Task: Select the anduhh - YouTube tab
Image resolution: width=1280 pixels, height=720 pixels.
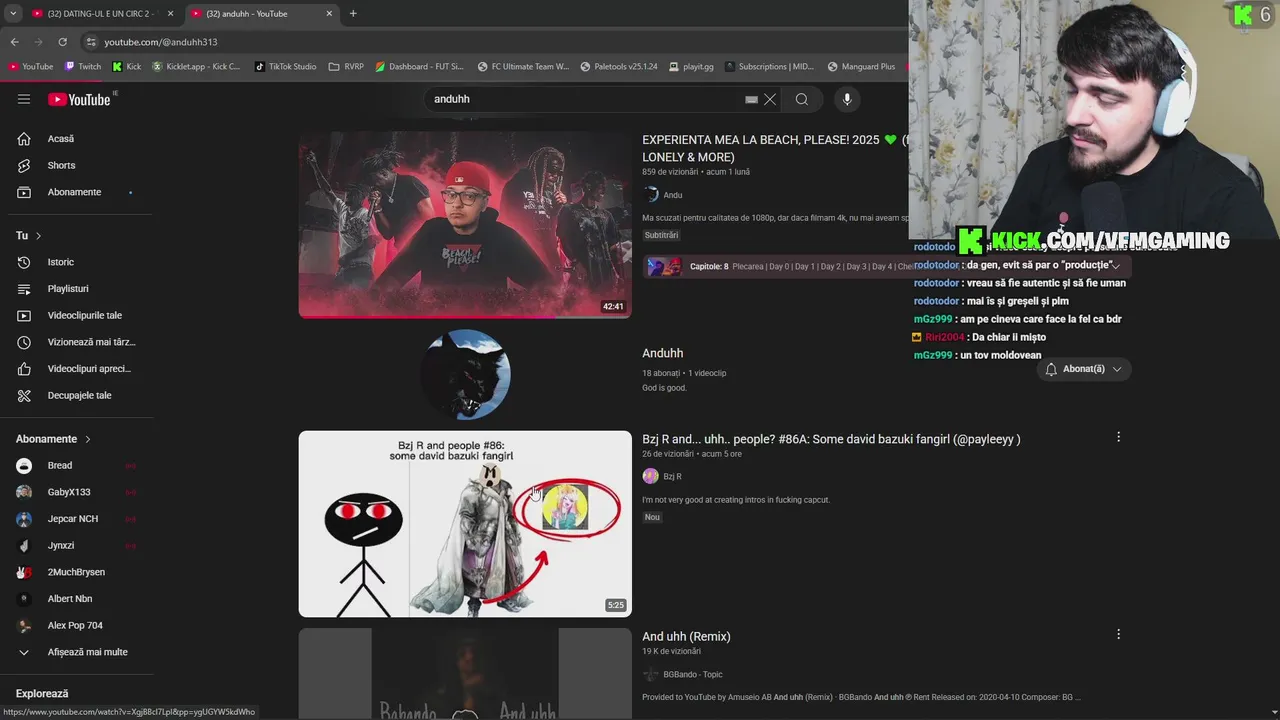Action: pyautogui.click(x=255, y=14)
